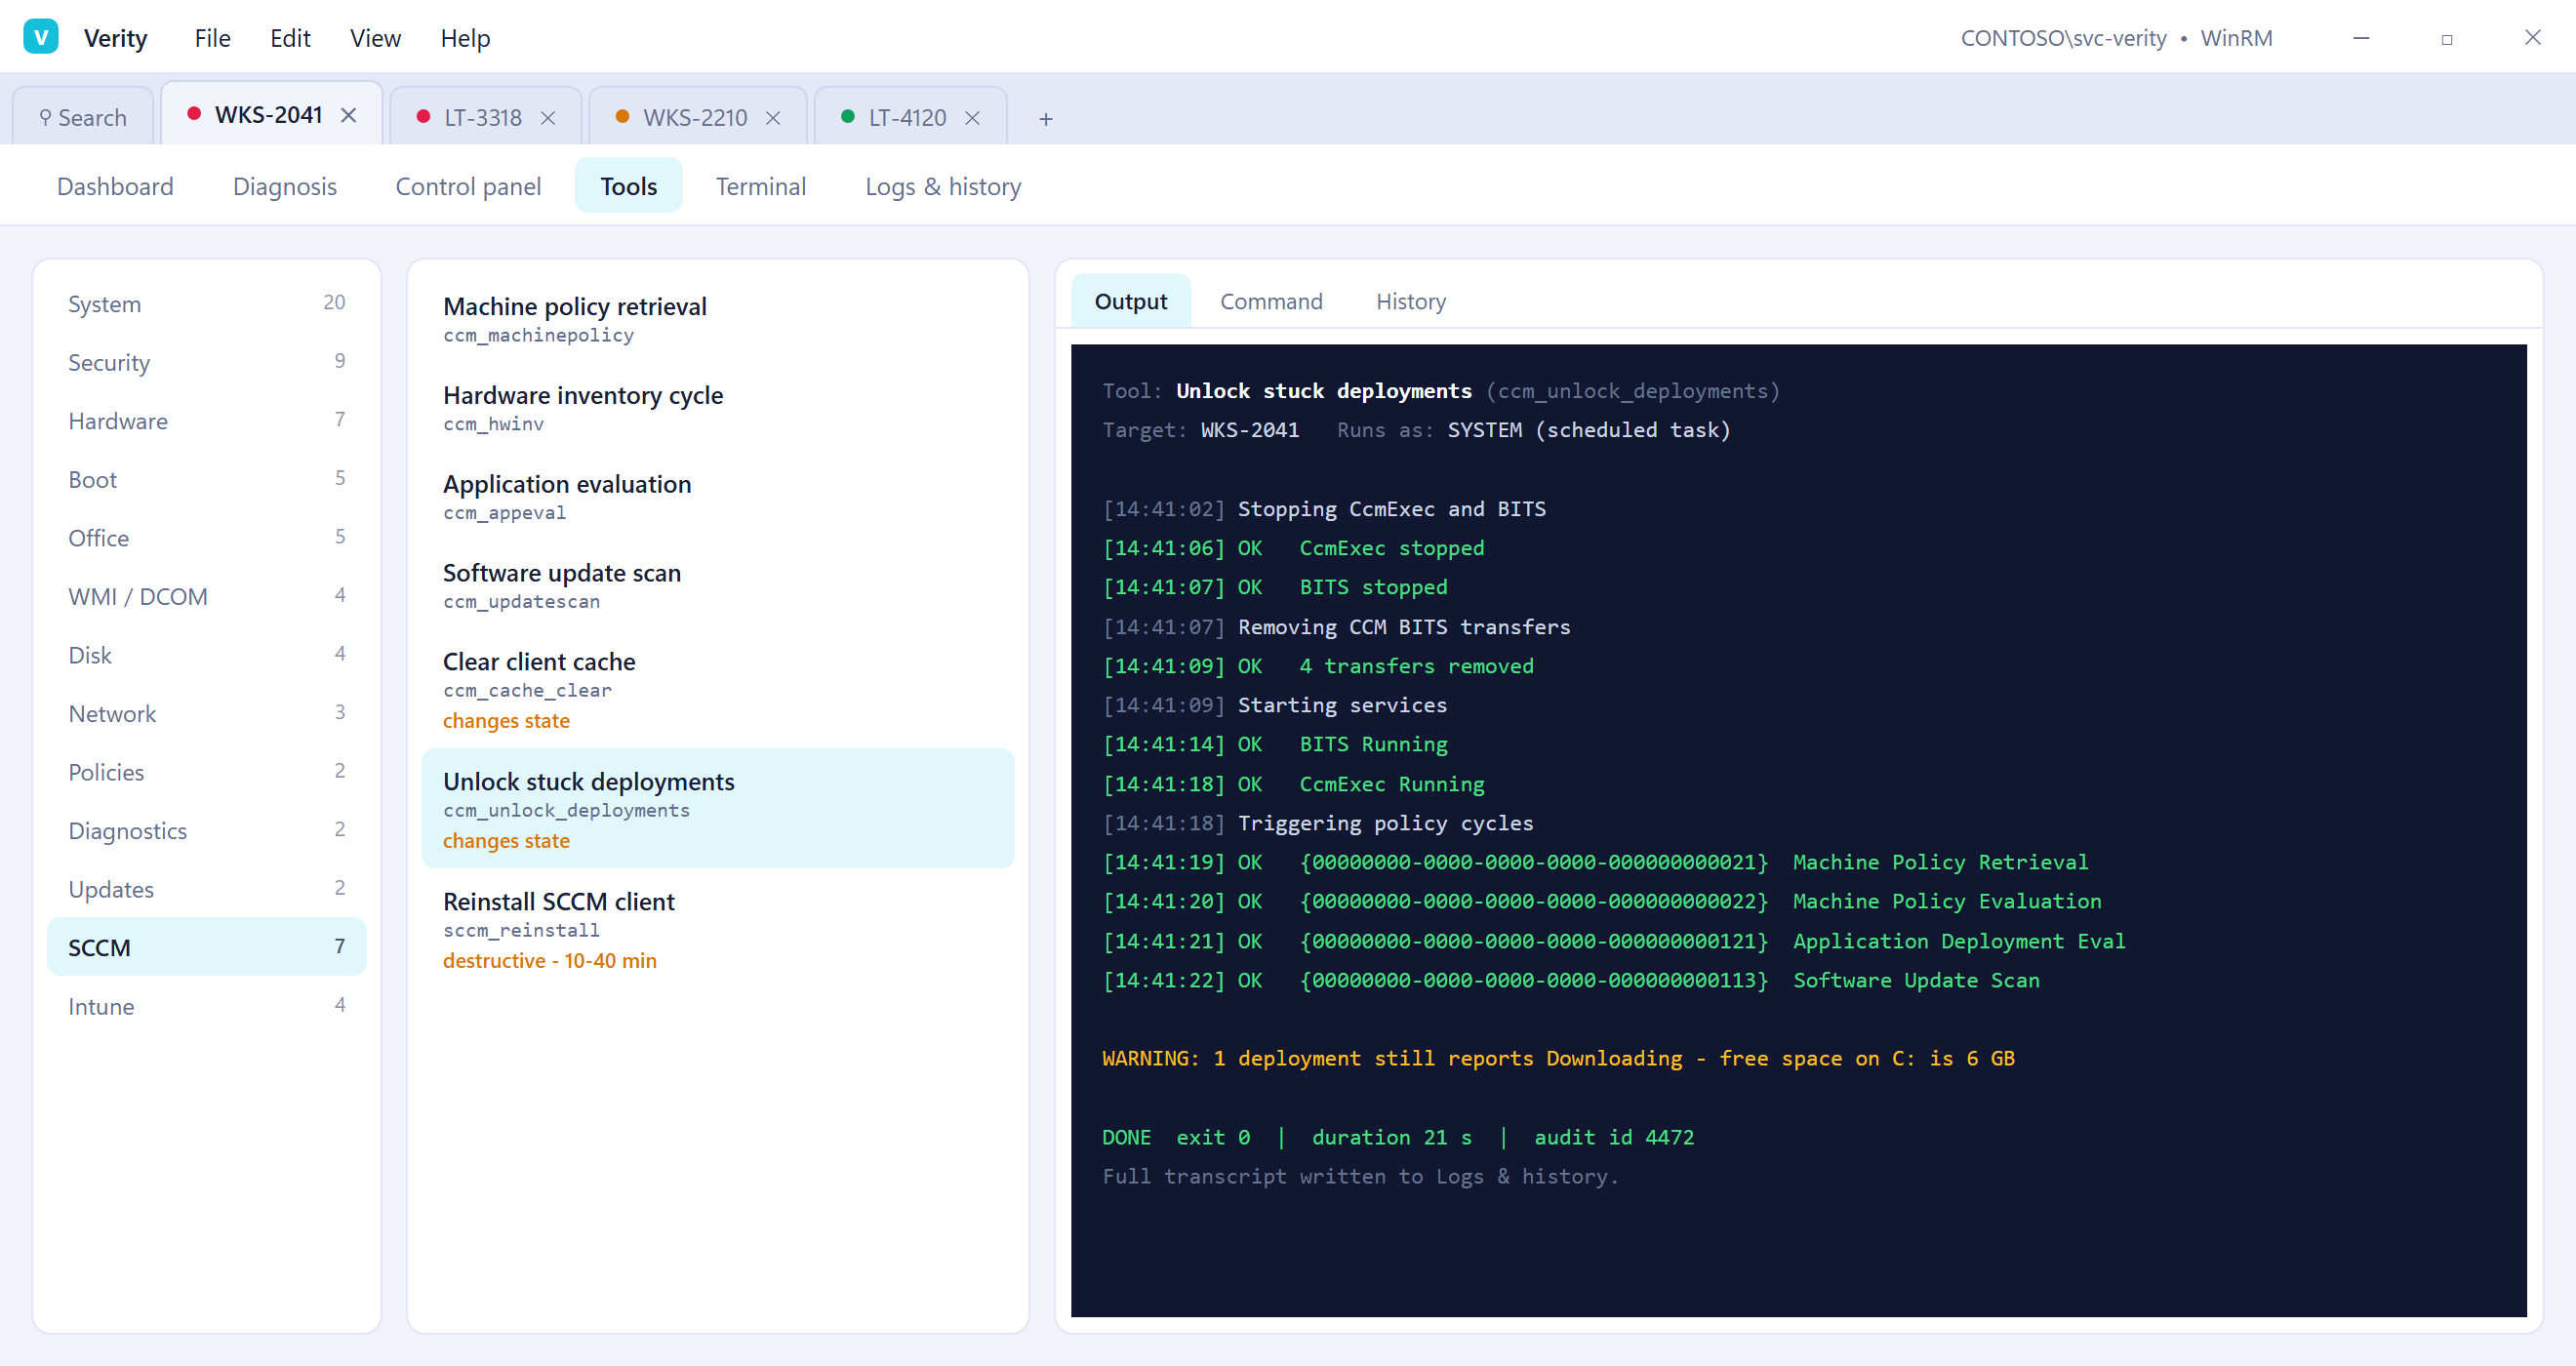The width and height of the screenshot is (2576, 1366).
Task: Choose Machine policy retrieval tool
Action: (x=718, y=319)
